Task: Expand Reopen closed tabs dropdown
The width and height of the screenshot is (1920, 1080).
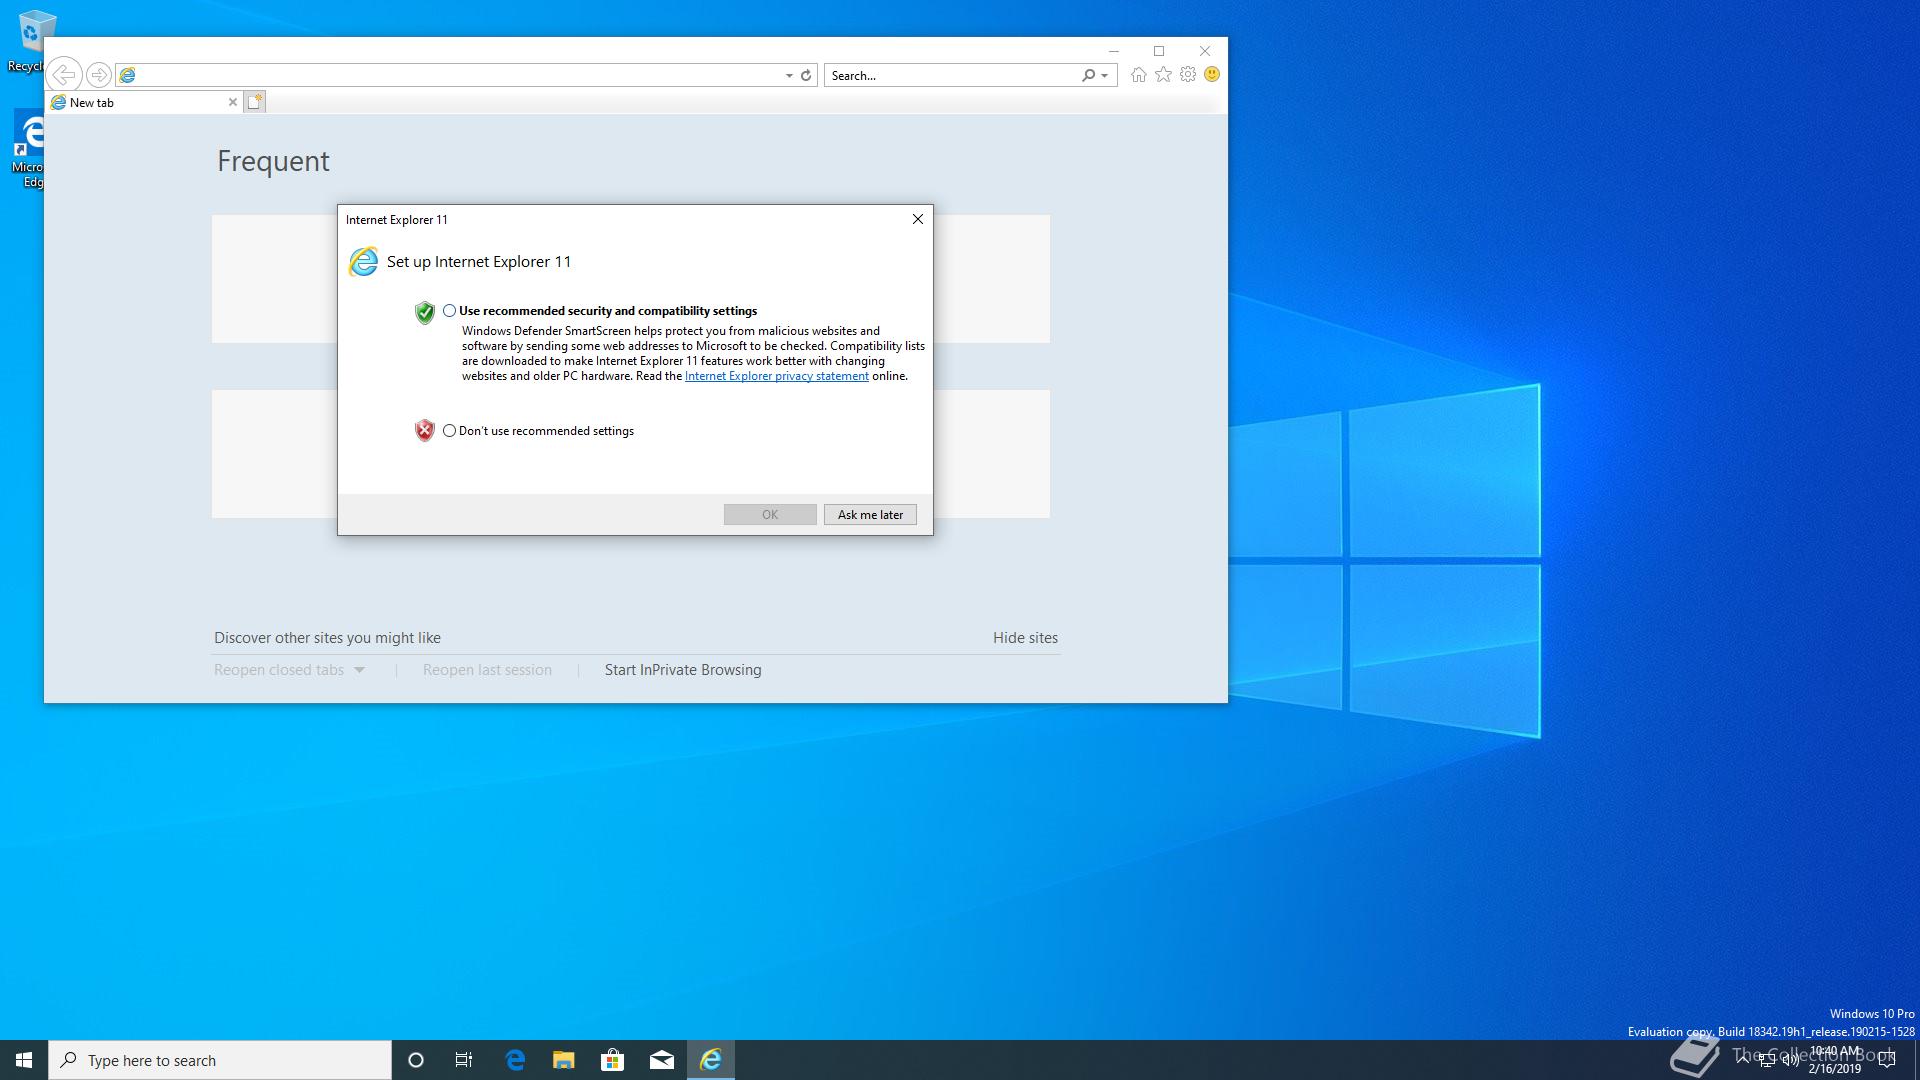Action: click(x=360, y=670)
